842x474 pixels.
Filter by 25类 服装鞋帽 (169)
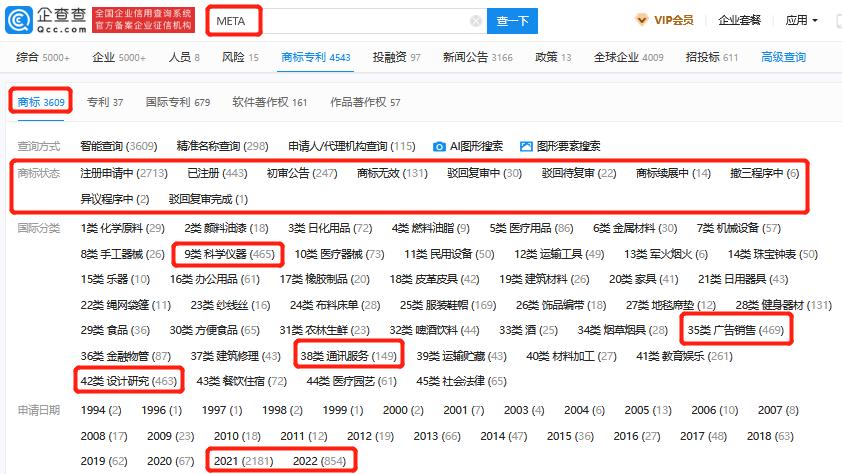[x=448, y=305]
